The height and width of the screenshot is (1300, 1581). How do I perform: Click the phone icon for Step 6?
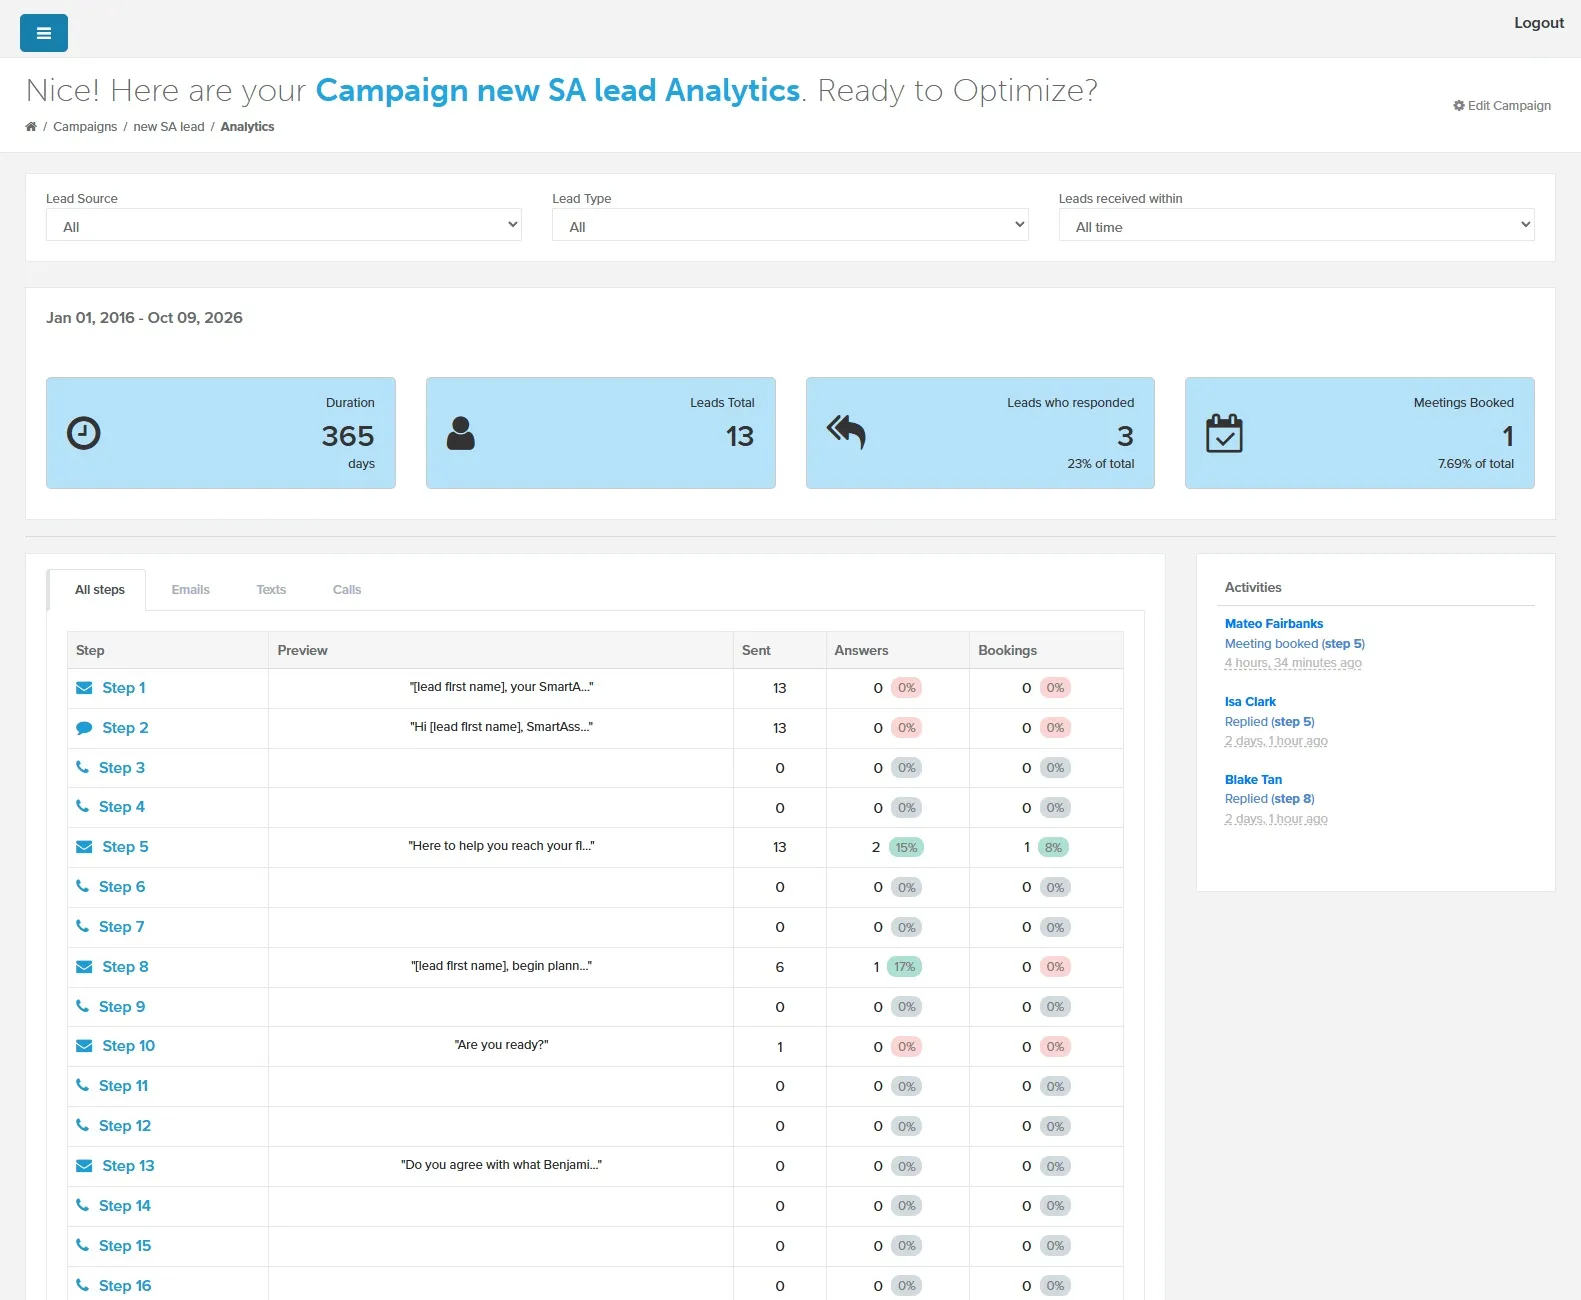83,886
